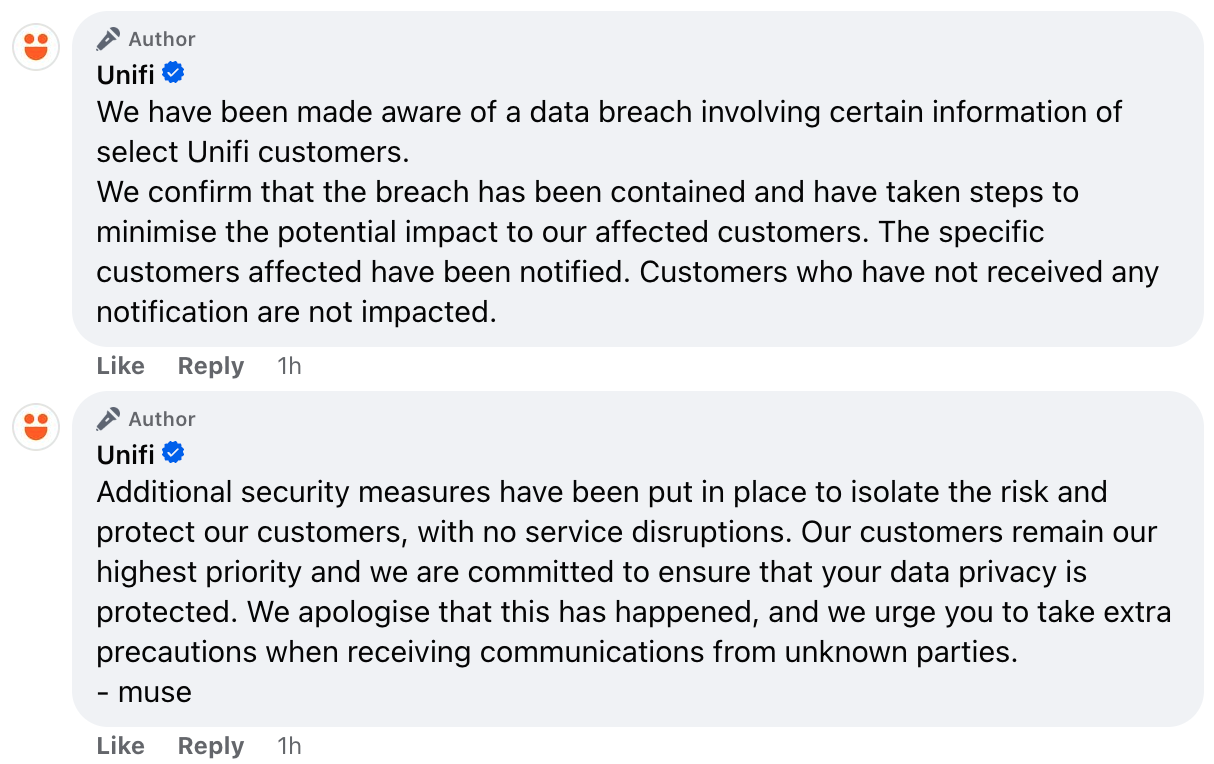Click Author label on data breach comment
This screenshot has height=764, width=1214.
click(162, 39)
